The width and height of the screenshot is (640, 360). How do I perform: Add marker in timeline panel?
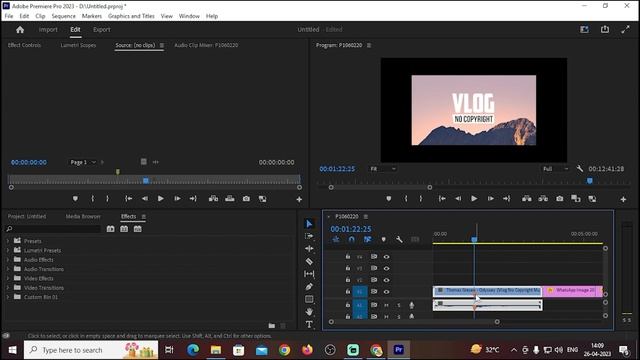[383, 240]
